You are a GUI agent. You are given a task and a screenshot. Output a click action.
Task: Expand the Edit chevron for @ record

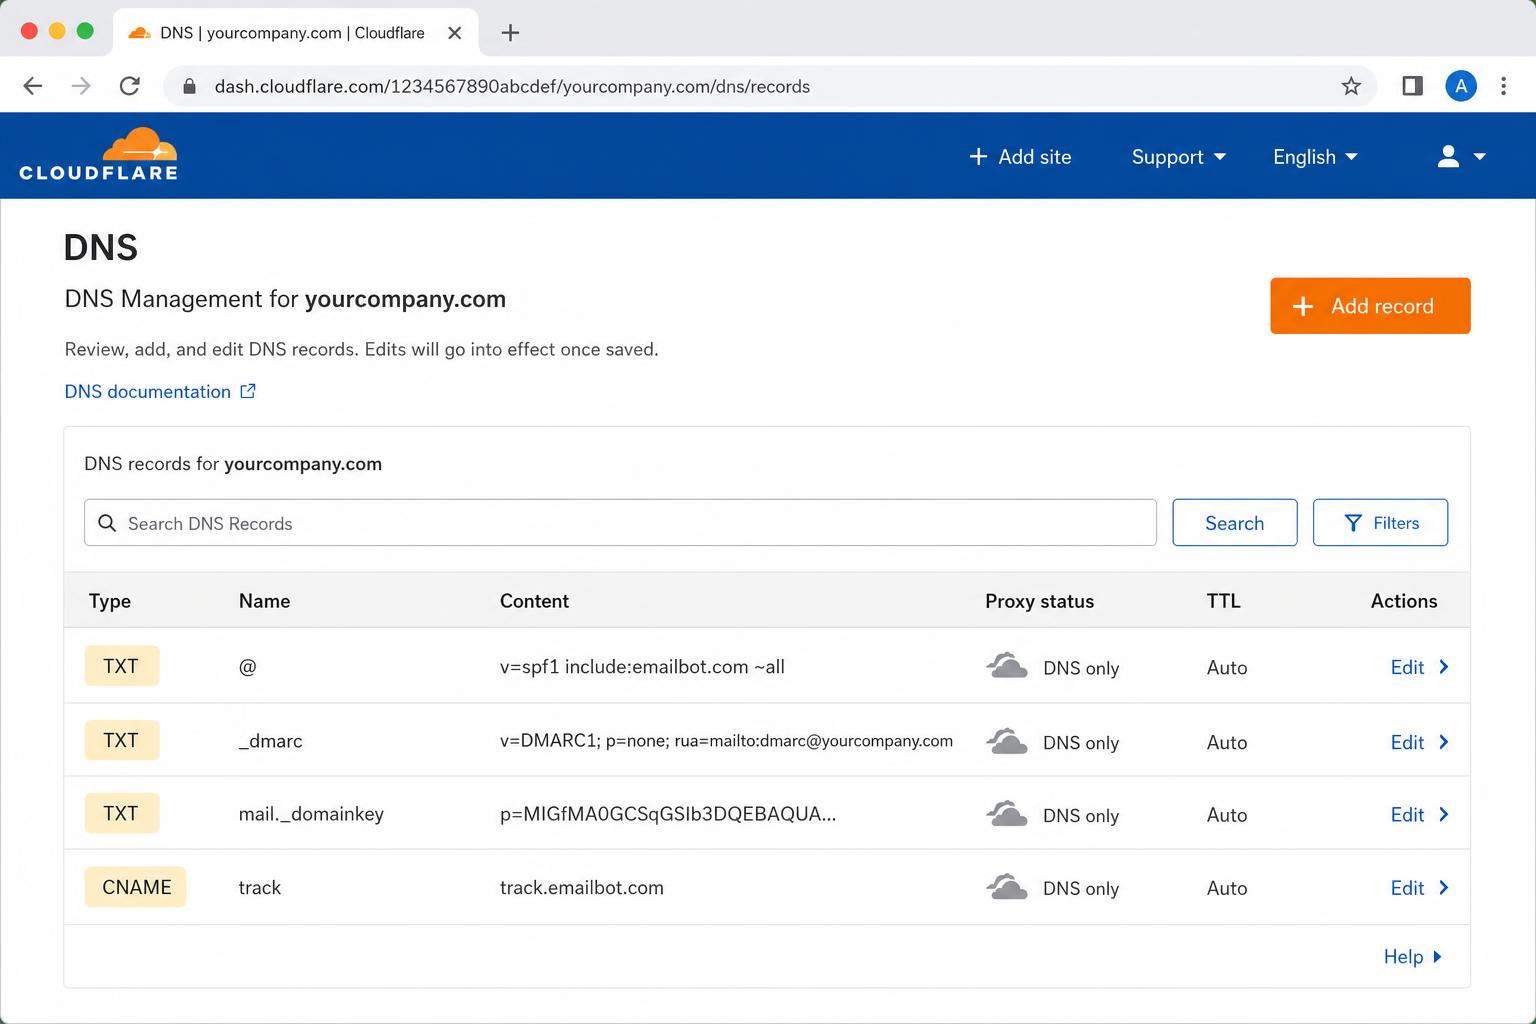tap(1444, 667)
